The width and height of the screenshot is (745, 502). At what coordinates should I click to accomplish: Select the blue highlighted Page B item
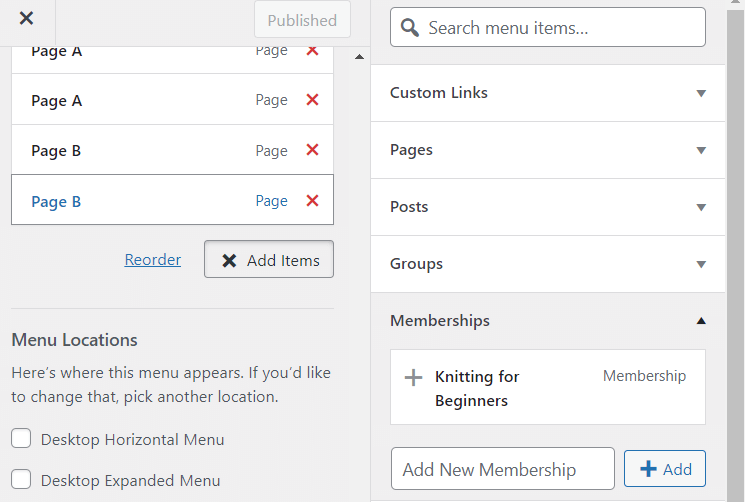coord(172,199)
